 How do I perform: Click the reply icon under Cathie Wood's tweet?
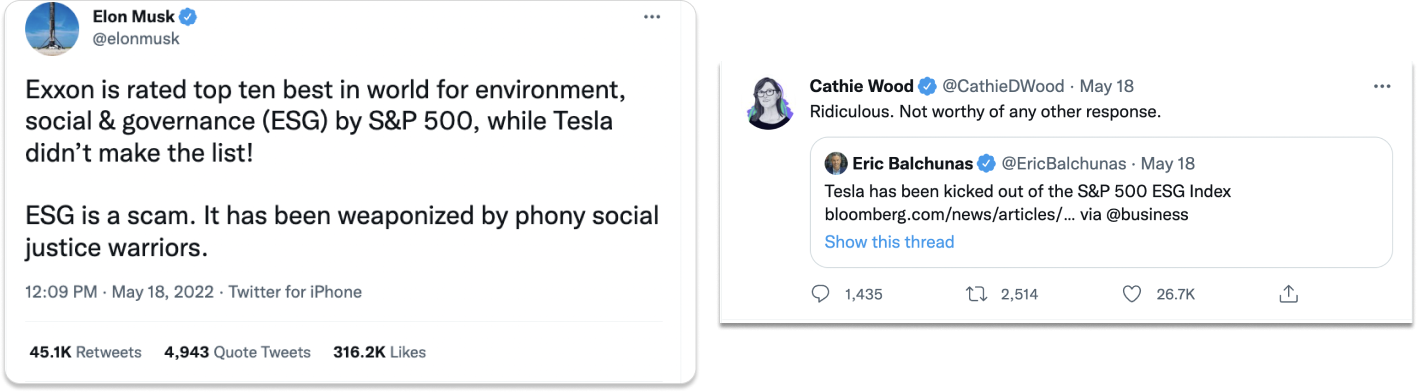(x=821, y=294)
